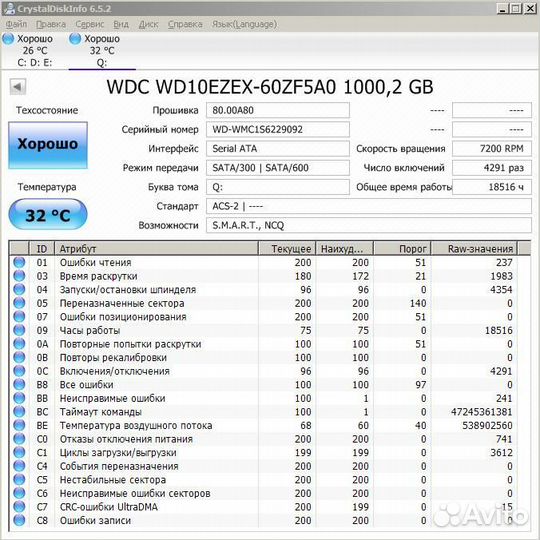540x540 pixels.
Task: Click the Raw-значения column header
Action: pyautogui.click(x=474, y=248)
